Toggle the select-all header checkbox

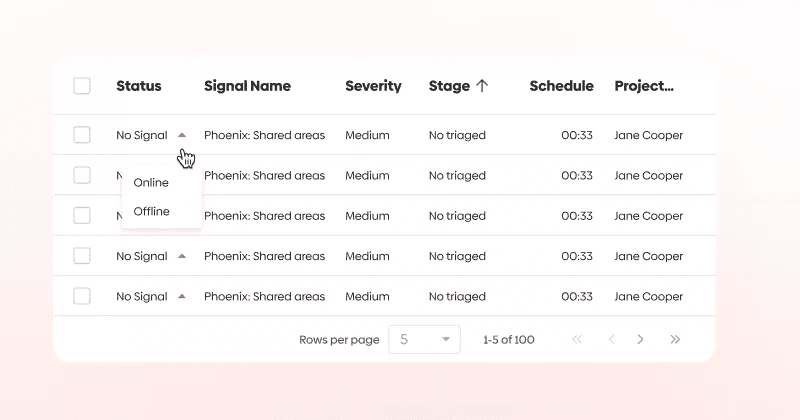click(x=82, y=86)
